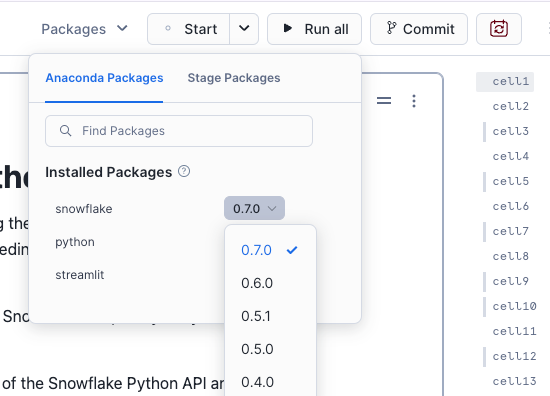Viewport: 550px width, 396px height.
Task: Select version 0.7.0 option
Action: (270, 250)
